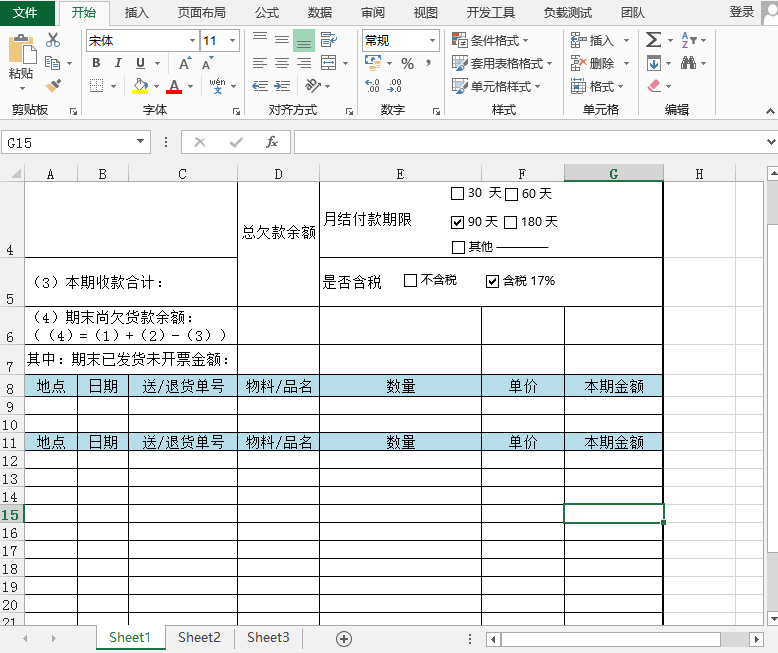The image size is (778, 653).
Task: Apply underline formatting
Action: pos(140,63)
